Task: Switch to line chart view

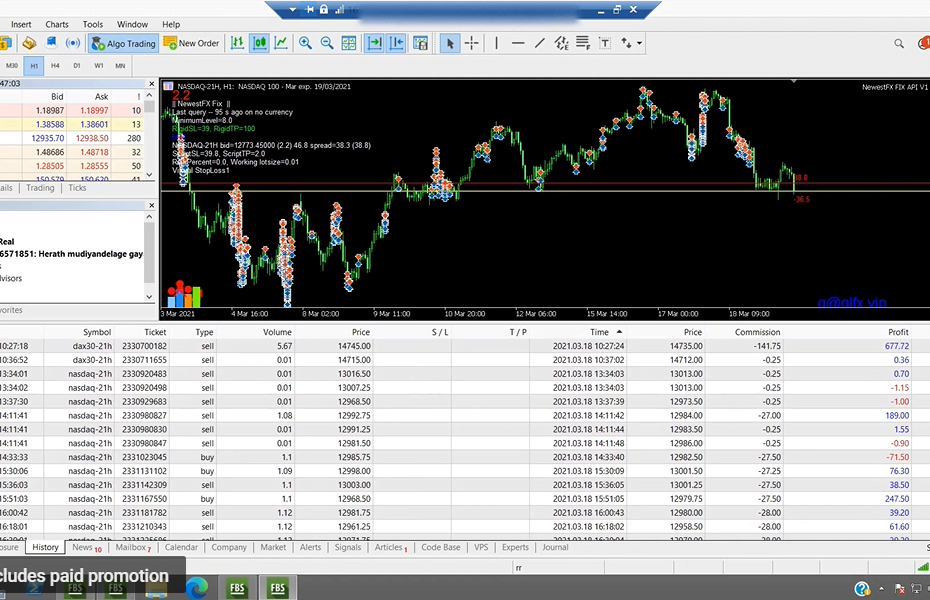Action: 281,43
